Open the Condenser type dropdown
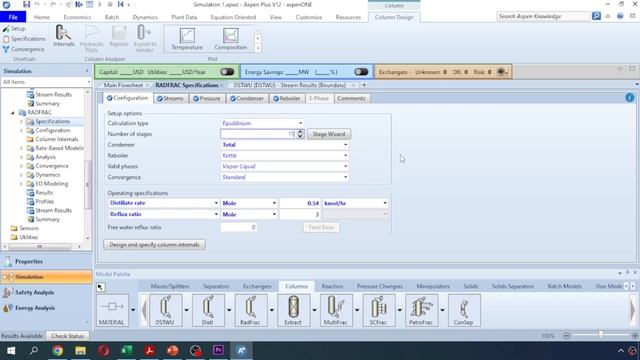The width and height of the screenshot is (640, 360). (x=345, y=145)
